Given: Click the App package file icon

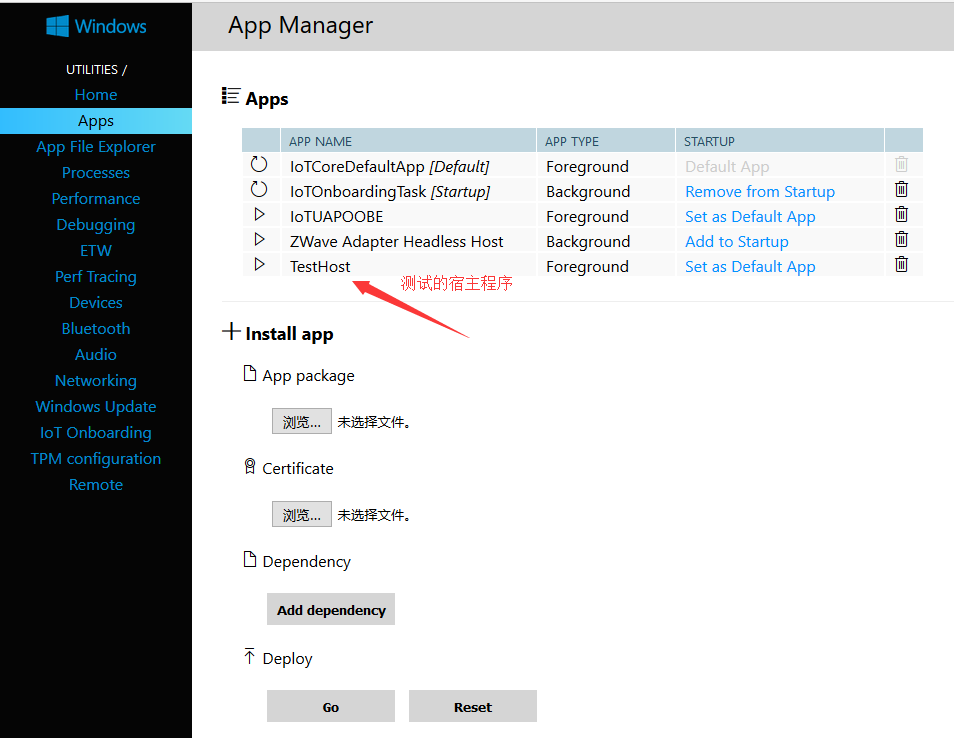Looking at the screenshot, I should [x=249, y=374].
